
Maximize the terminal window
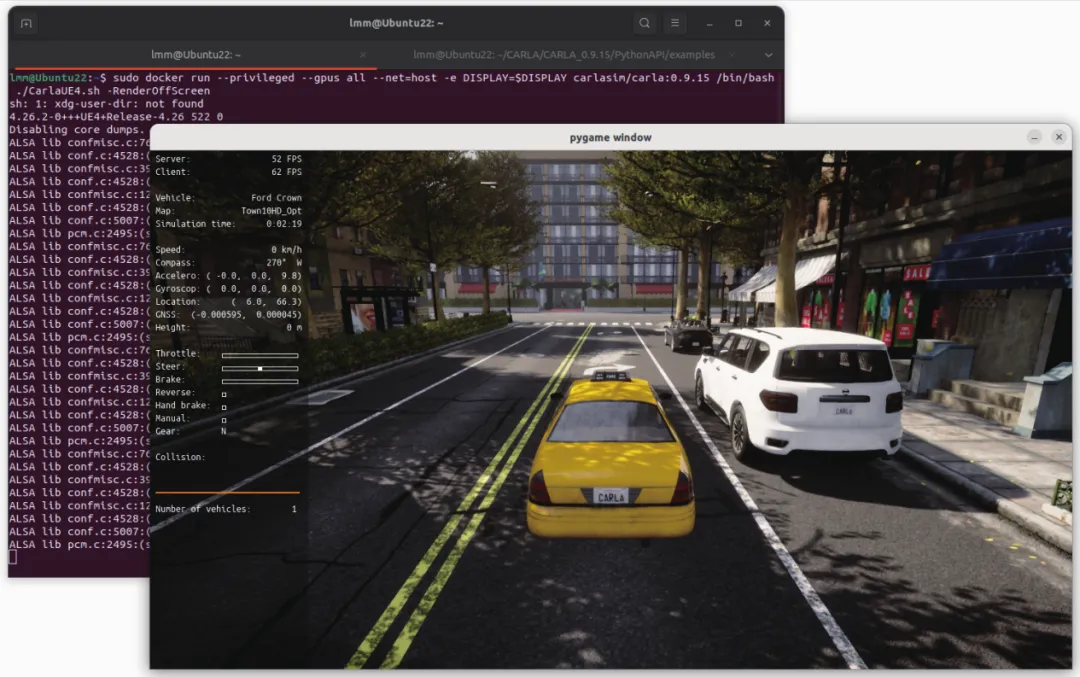click(738, 23)
